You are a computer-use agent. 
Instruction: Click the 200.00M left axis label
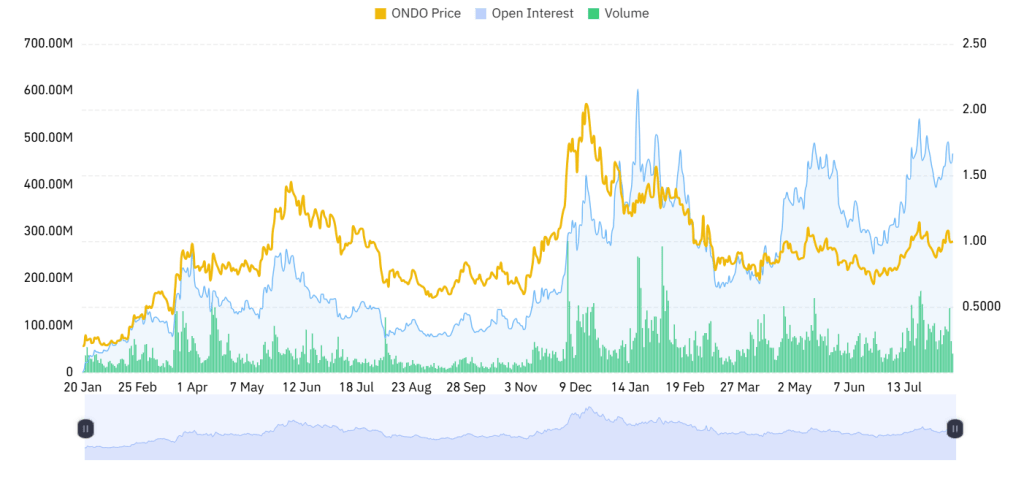(48, 278)
